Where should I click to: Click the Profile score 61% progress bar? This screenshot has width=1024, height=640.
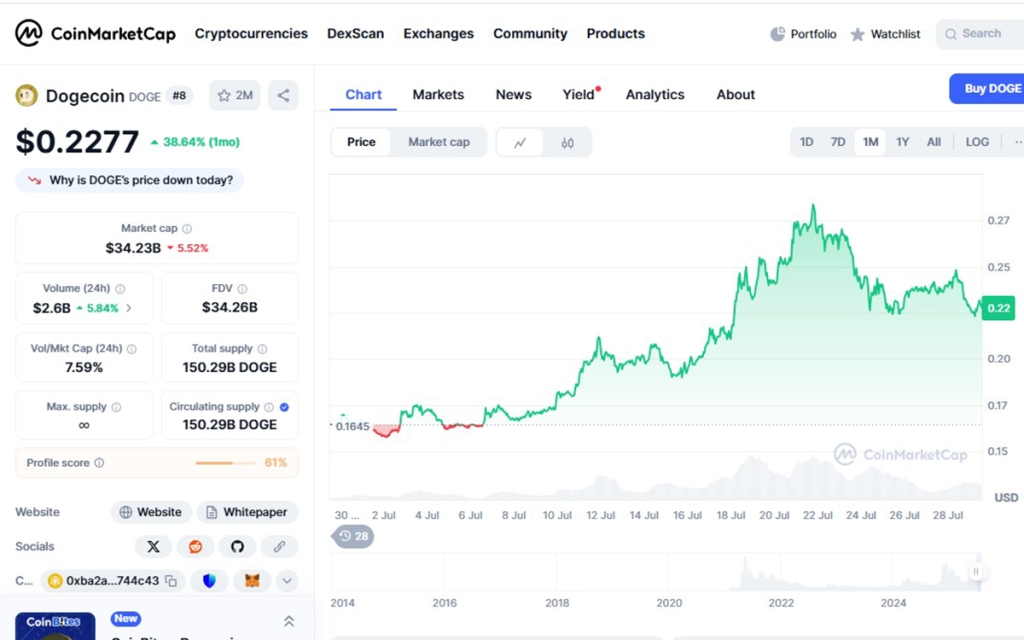click(225, 463)
